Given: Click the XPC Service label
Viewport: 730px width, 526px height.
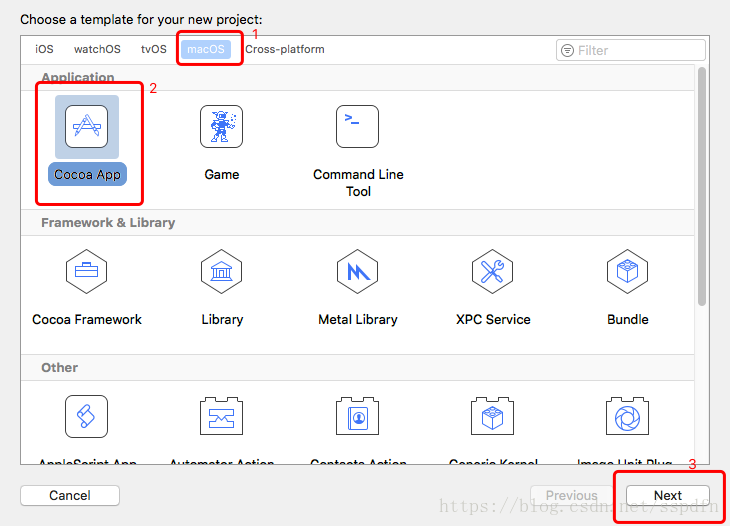Looking at the screenshot, I should click(x=493, y=320).
